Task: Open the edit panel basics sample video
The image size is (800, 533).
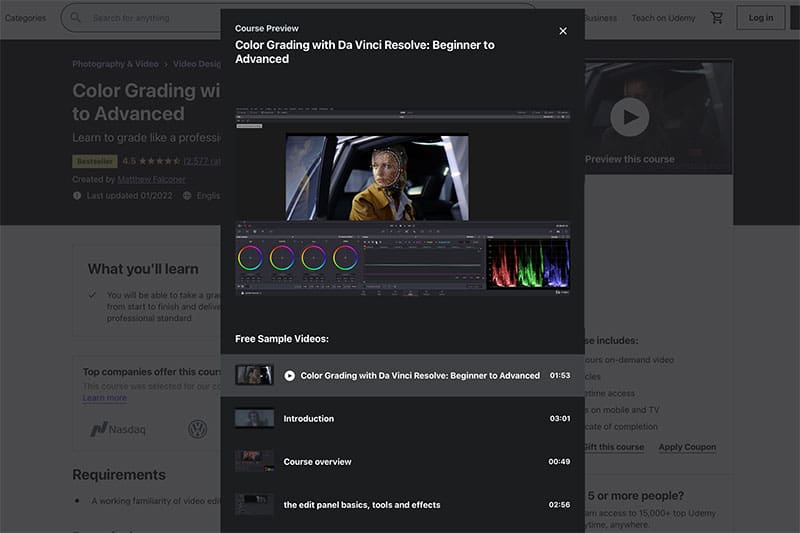Action: (403, 504)
